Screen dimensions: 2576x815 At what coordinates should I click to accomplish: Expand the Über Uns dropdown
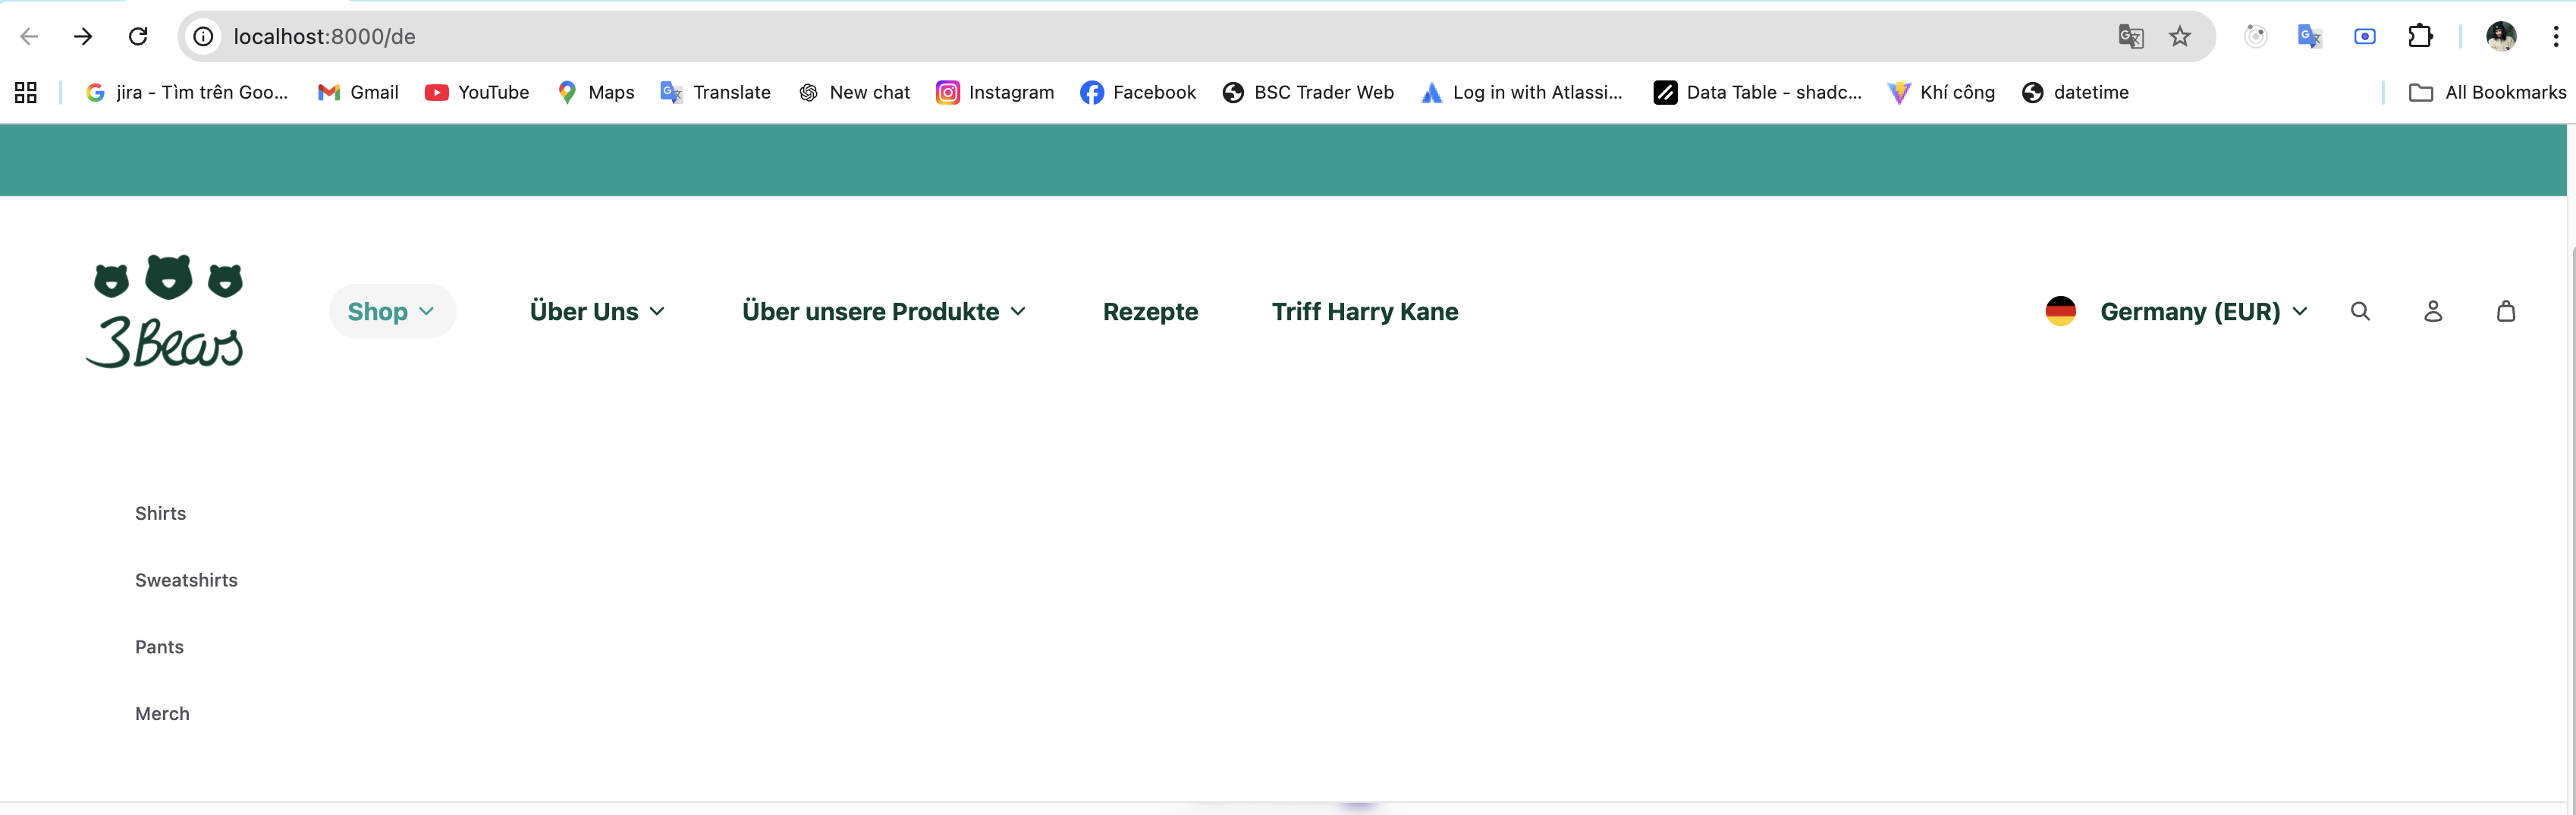[x=597, y=311]
